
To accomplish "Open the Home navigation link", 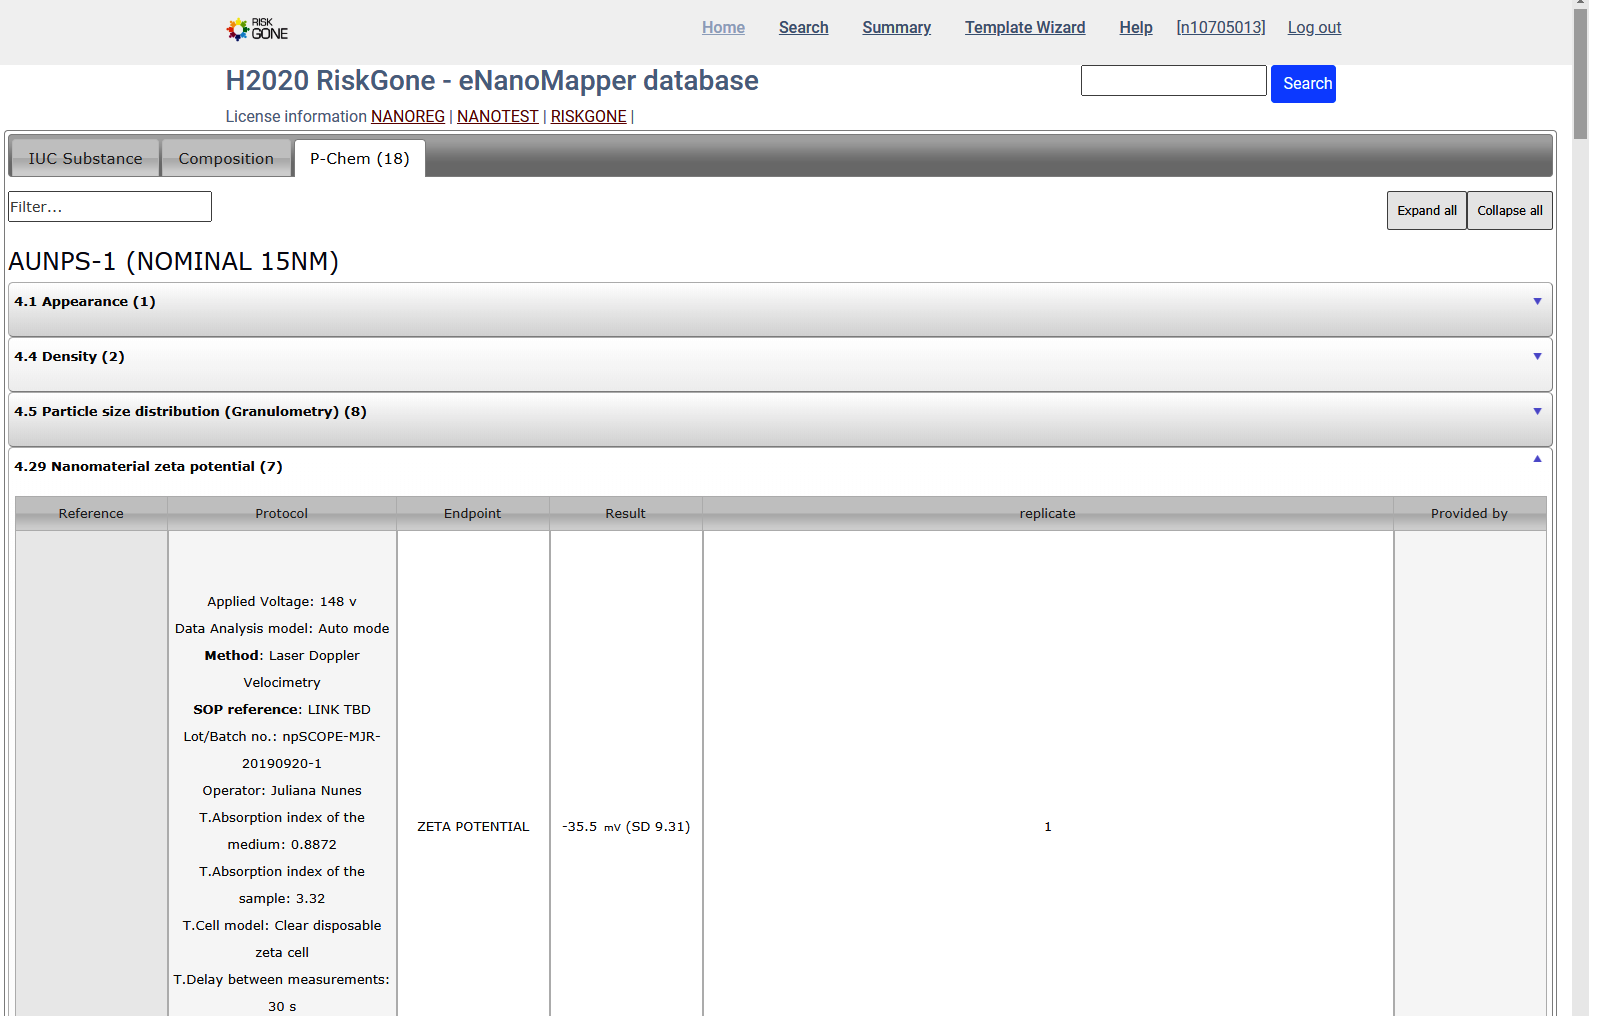I will click(x=723, y=28).
